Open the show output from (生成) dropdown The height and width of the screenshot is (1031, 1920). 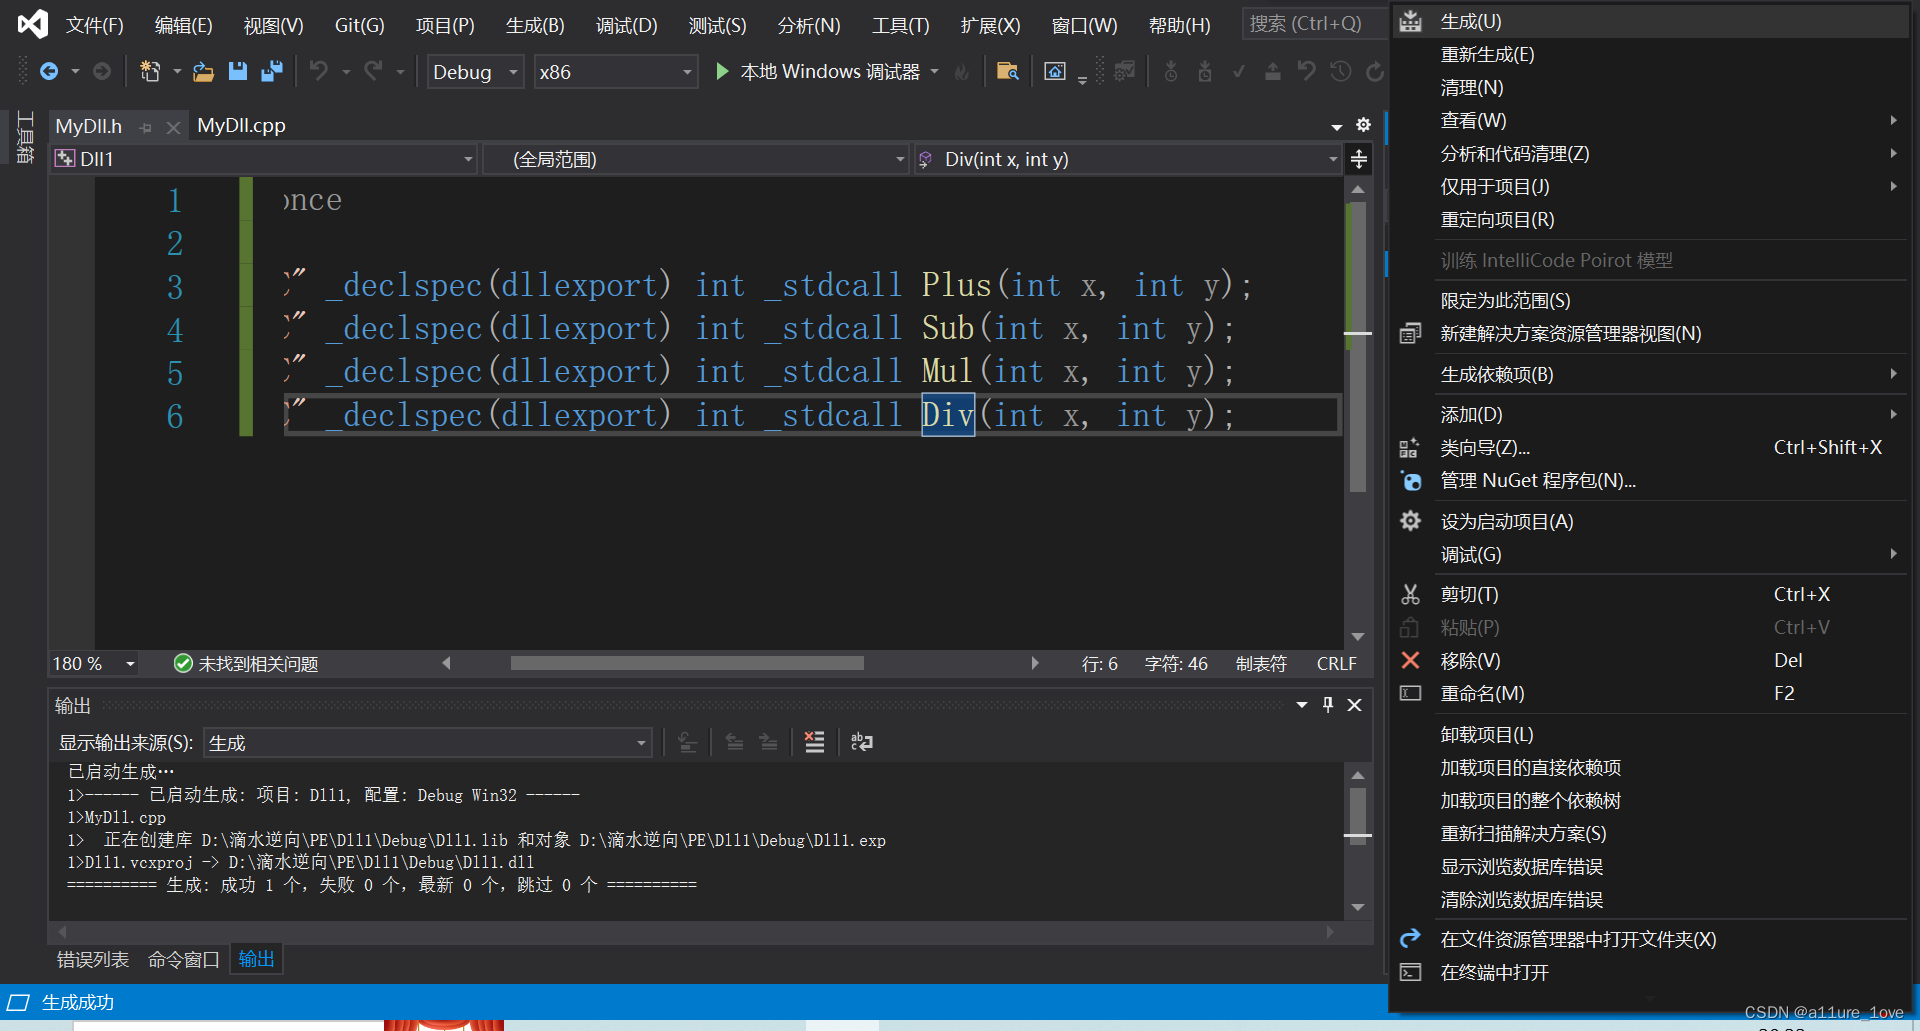428,743
